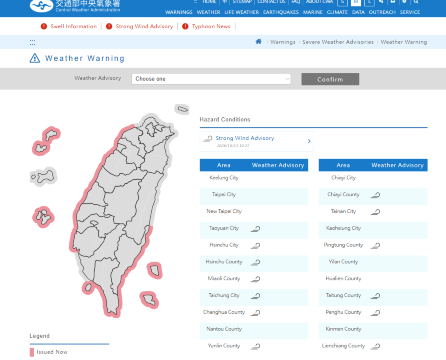Click the Kinmen islands on the map
Image resolution: width=446 pixels, height=360 pixels.
[43, 176]
